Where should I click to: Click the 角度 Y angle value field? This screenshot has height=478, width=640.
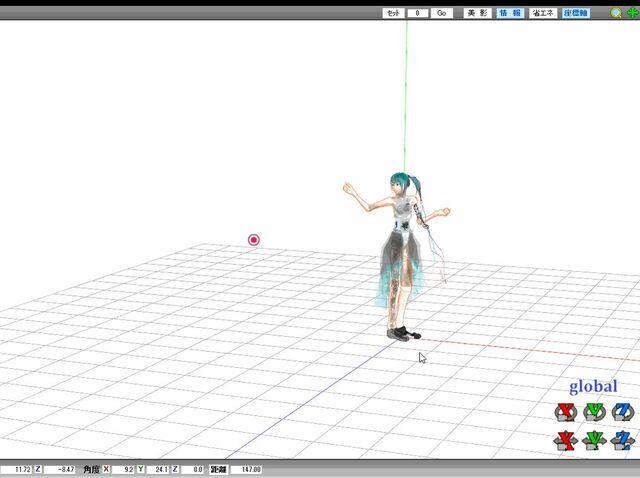(158, 469)
